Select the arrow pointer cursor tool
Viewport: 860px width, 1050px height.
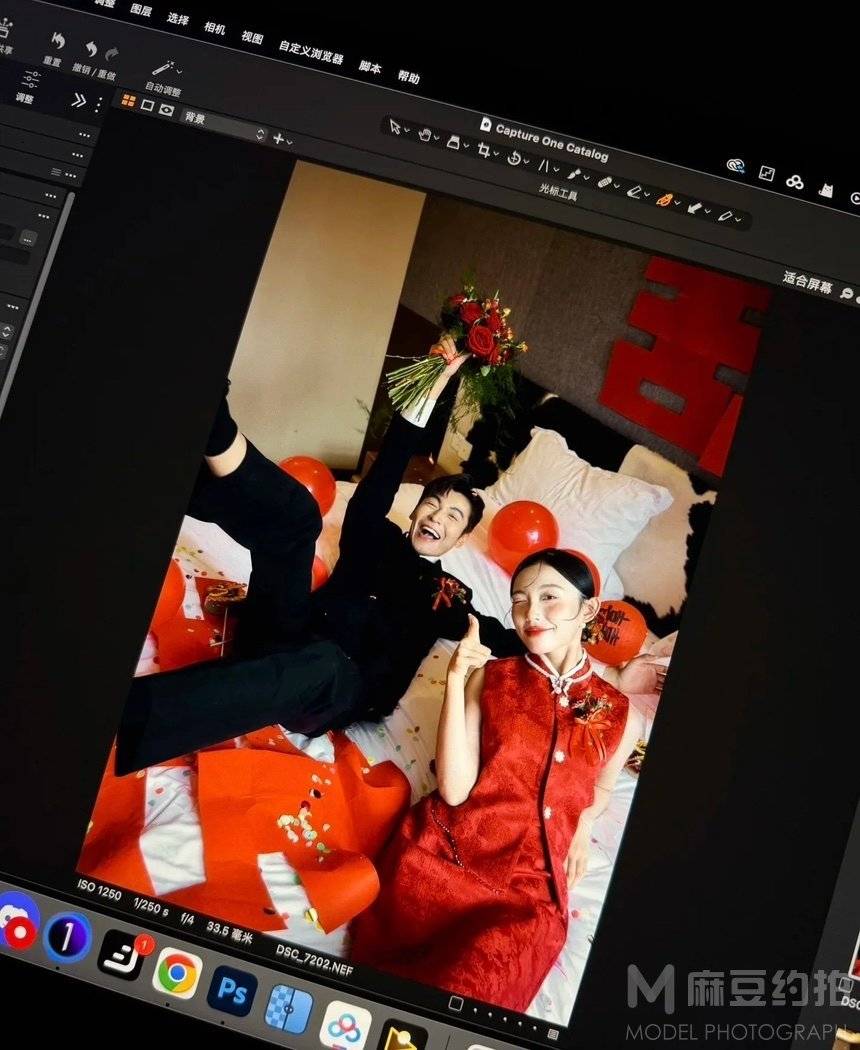click(395, 127)
